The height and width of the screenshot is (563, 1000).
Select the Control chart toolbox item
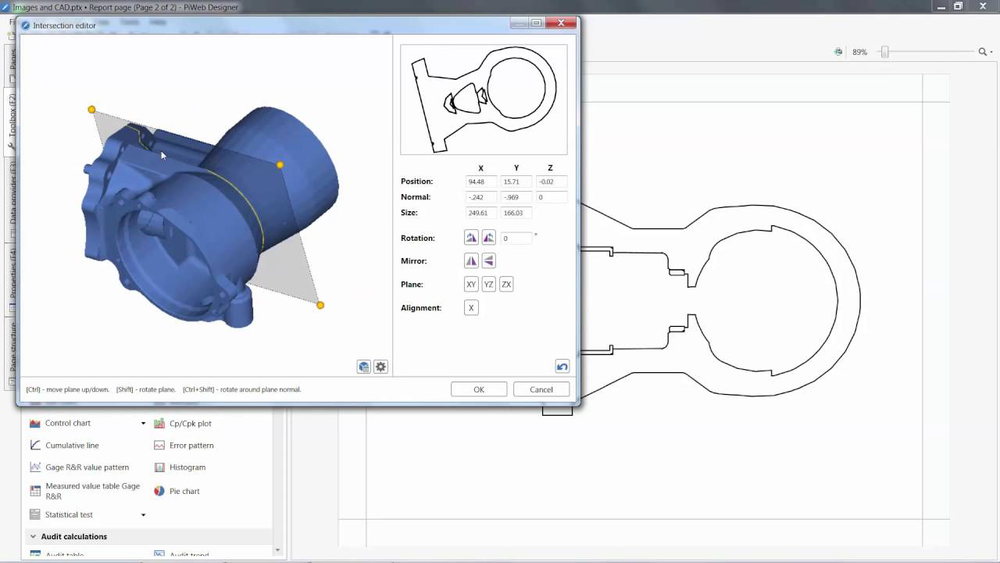pyautogui.click(x=61, y=423)
